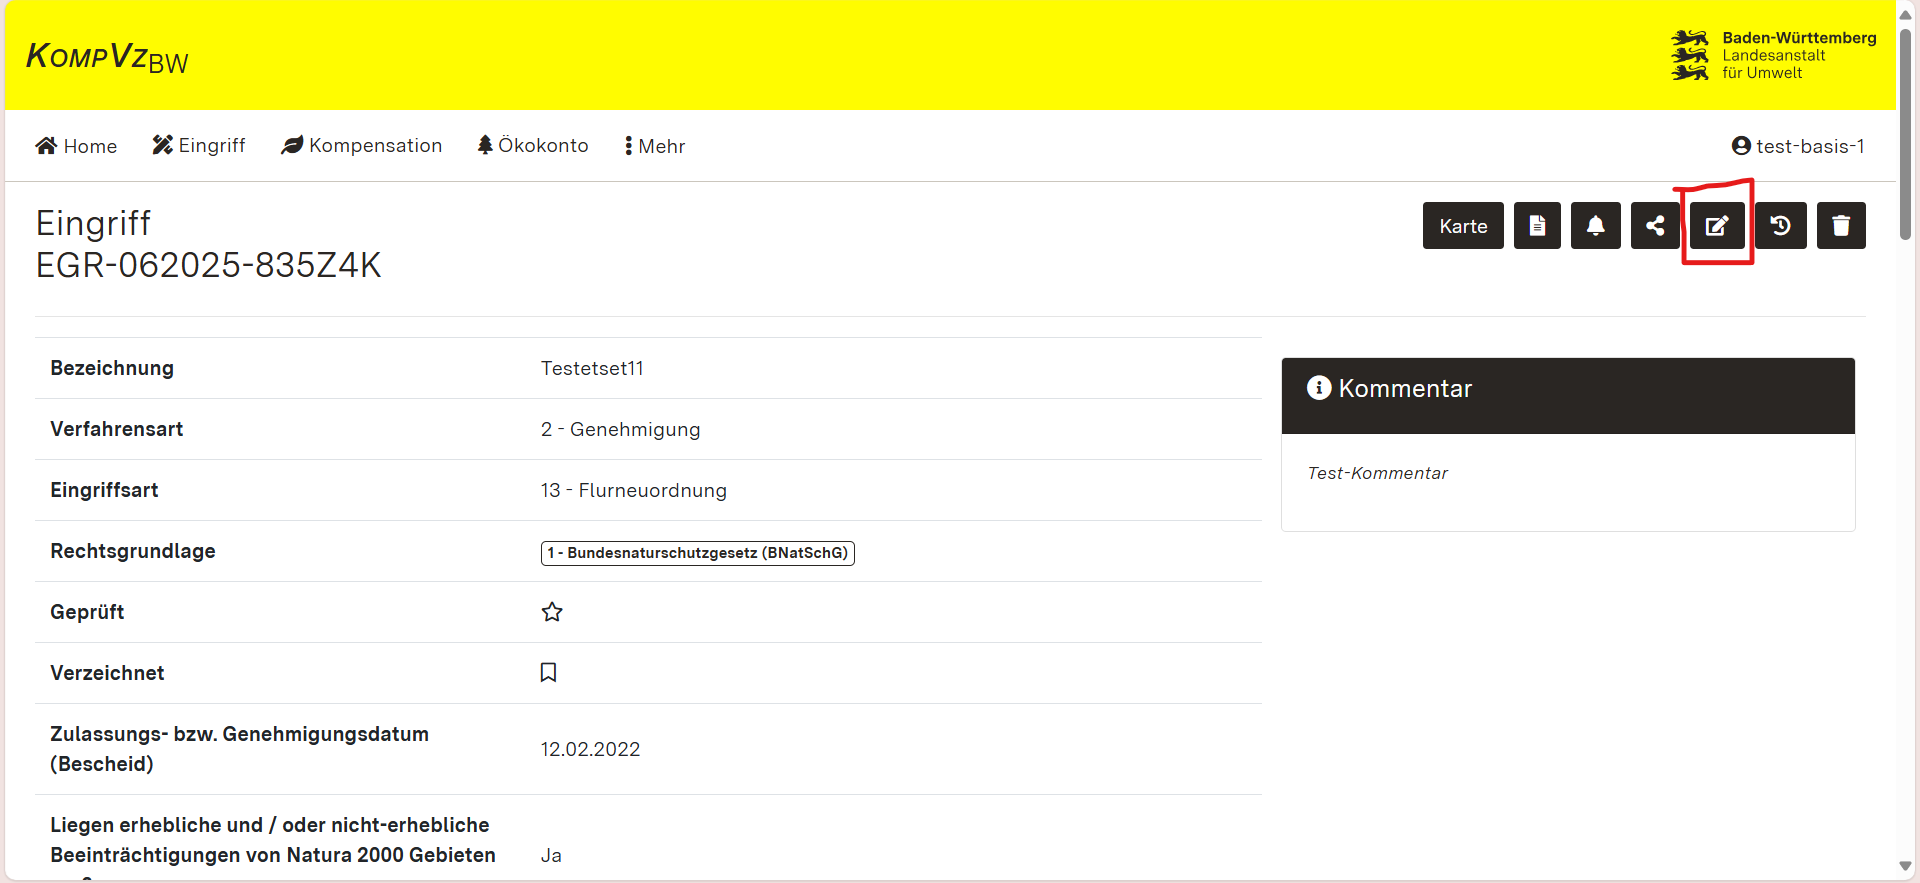Expand the Mehr menu
This screenshot has width=1920, height=883.
click(655, 146)
